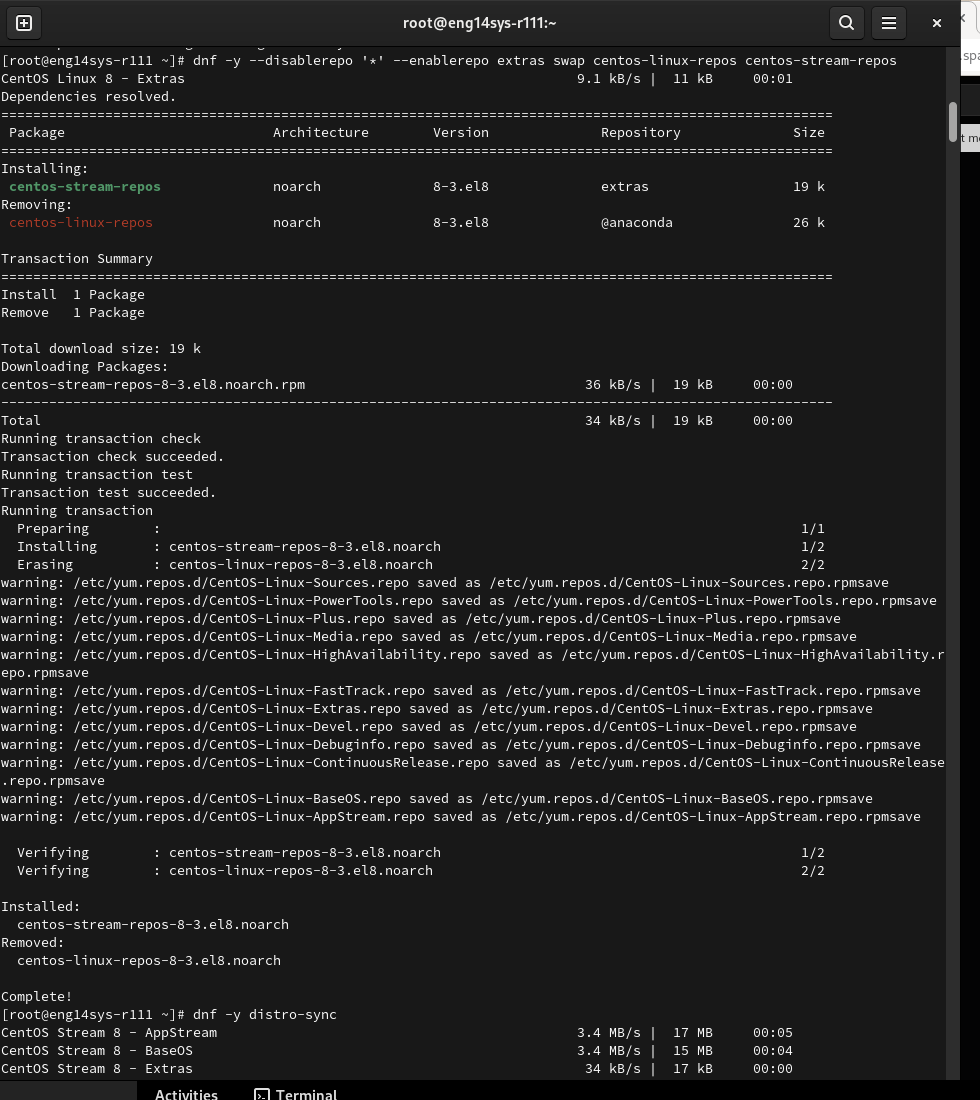This screenshot has width=980, height=1100.
Task: Open the Activities overview
Action: (x=186, y=1094)
